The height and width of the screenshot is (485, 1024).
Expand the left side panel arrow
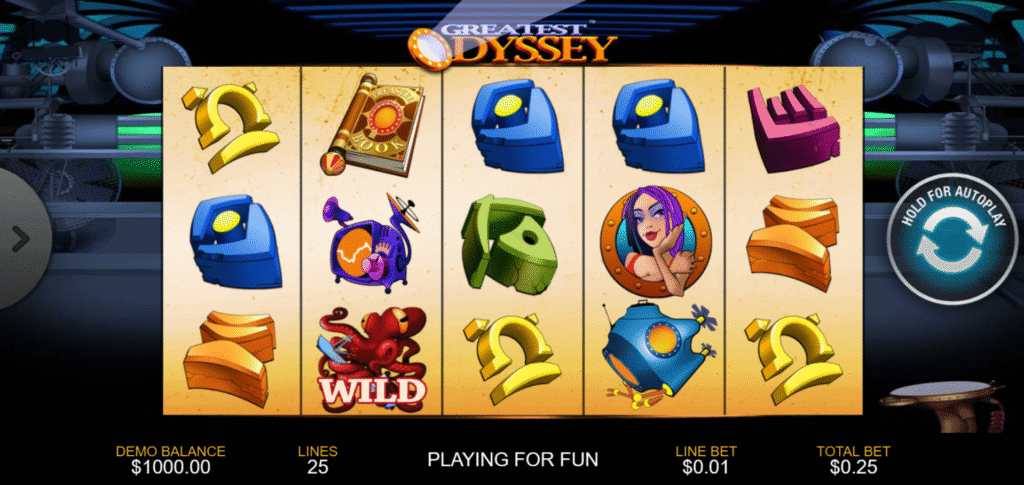coord(22,240)
